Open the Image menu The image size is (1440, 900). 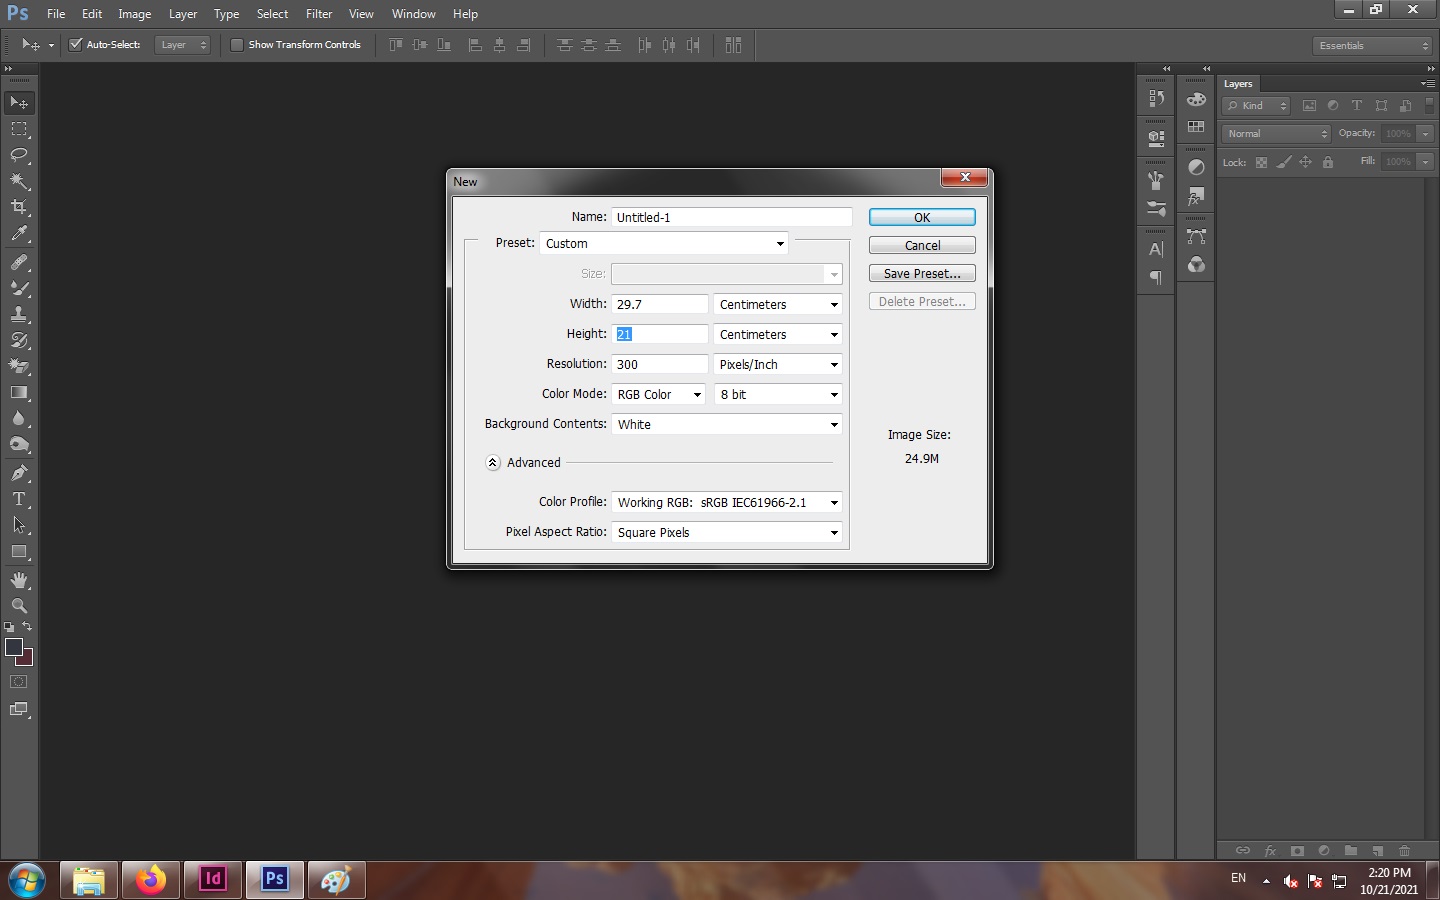pyautogui.click(x=134, y=14)
